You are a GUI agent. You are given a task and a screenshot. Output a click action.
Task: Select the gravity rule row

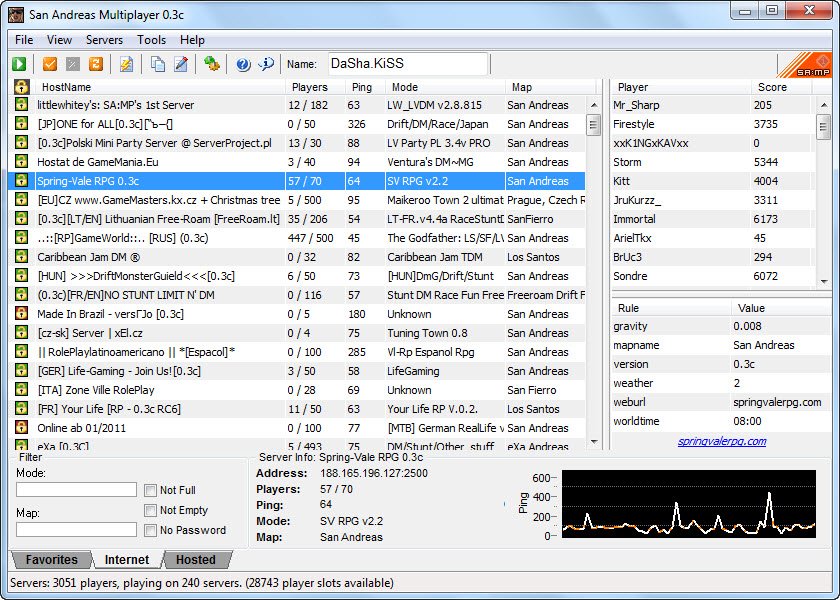pos(721,326)
